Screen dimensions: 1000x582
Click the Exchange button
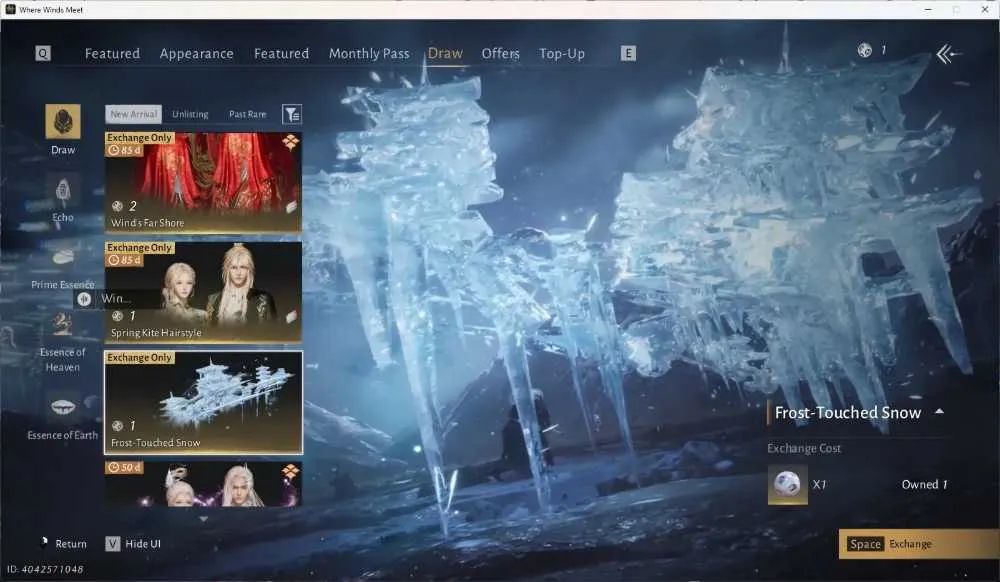coord(919,544)
